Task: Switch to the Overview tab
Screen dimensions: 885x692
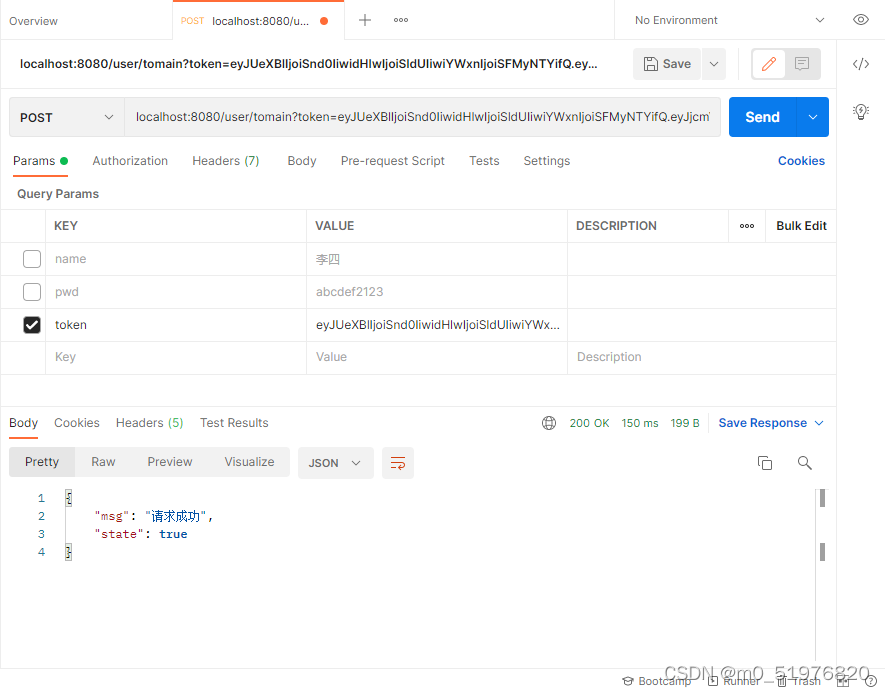Action: tap(33, 21)
